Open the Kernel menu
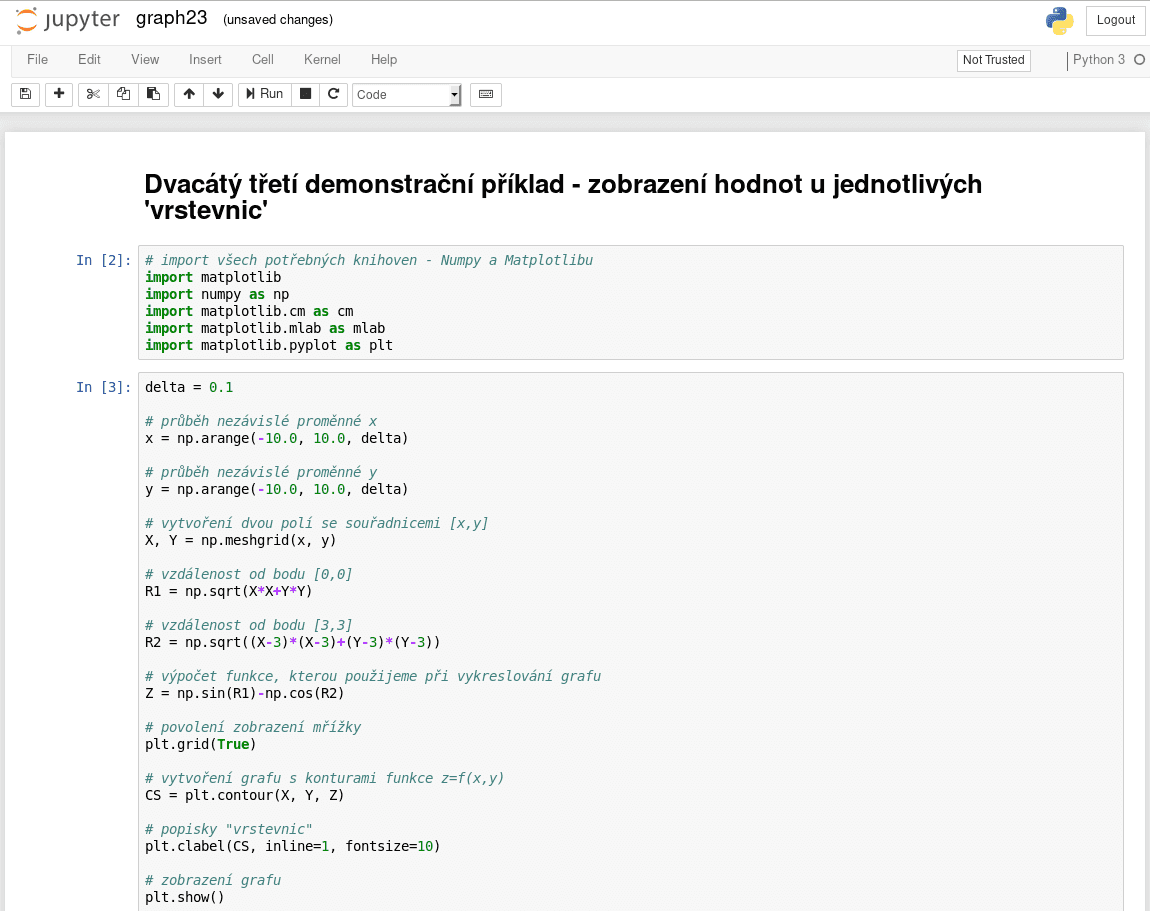Viewport: 1150px width, 911px height. [322, 59]
